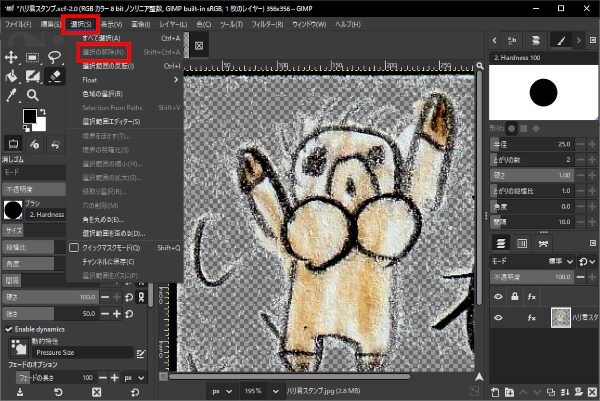Delete tool preset X icon at bottom
The width and height of the screenshot is (600, 401).
96,392
